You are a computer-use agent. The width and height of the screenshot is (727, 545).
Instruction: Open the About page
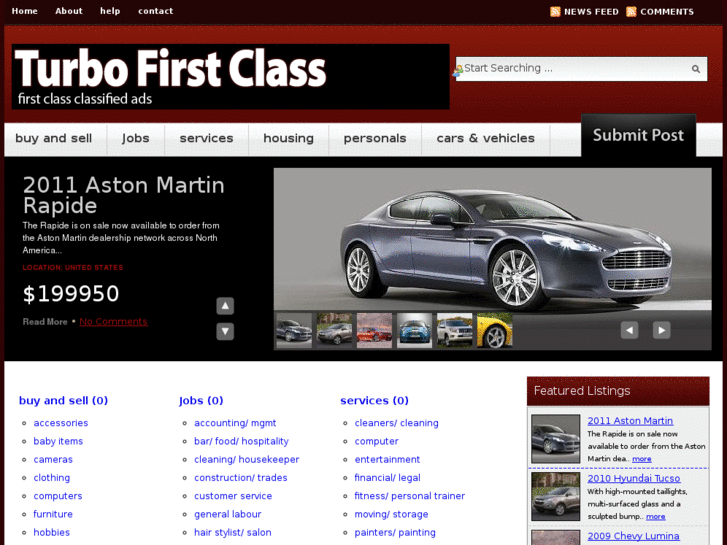[x=69, y=11]
